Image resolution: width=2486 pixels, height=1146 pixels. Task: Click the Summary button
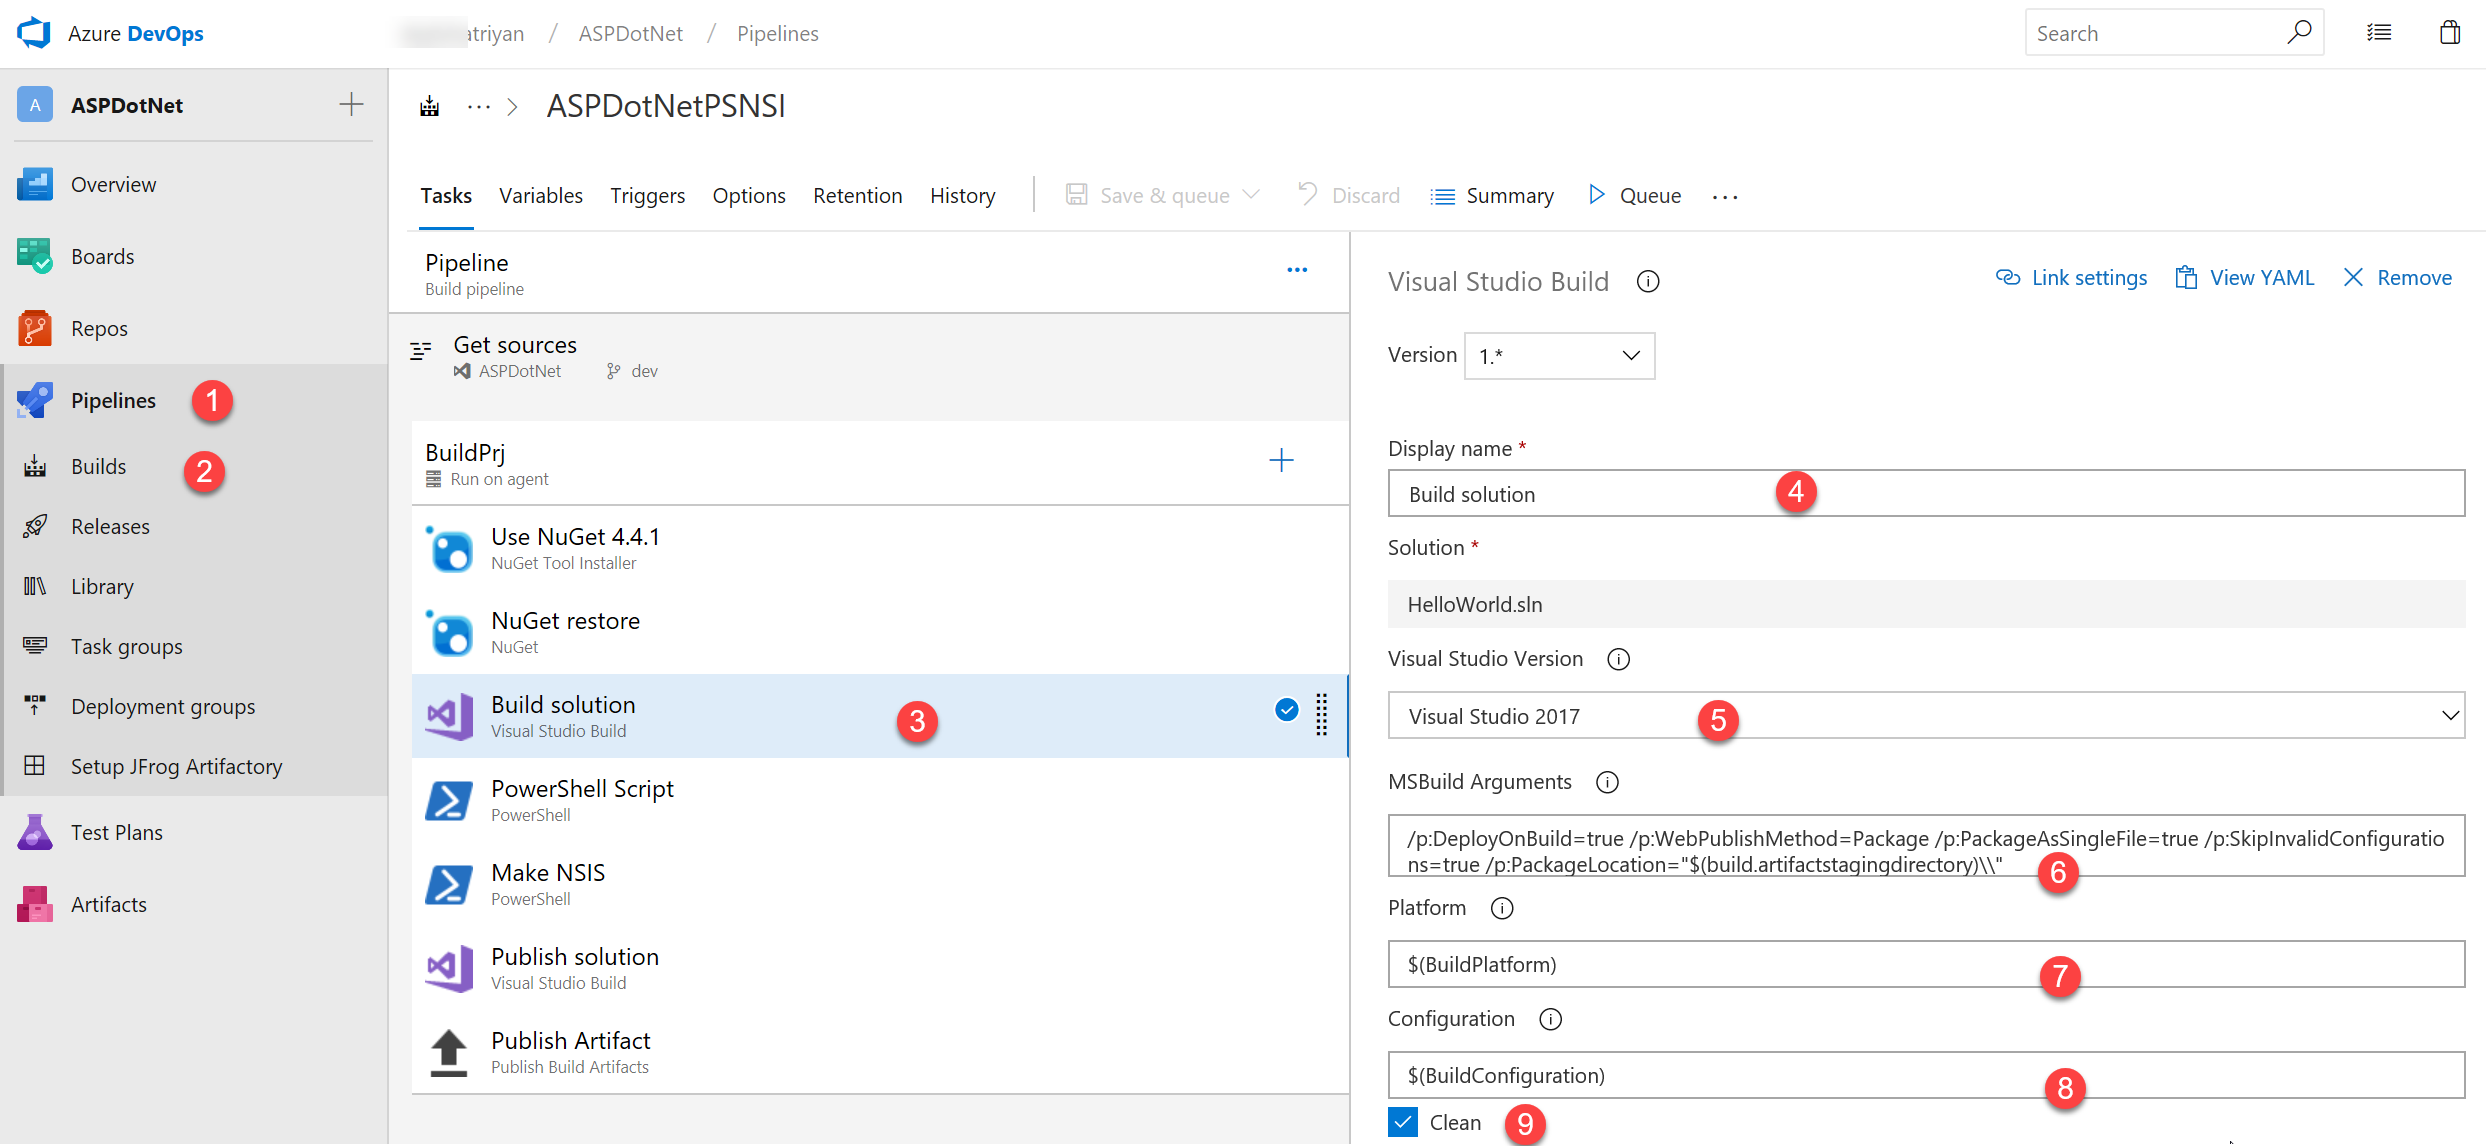(x=1492, y=196)
